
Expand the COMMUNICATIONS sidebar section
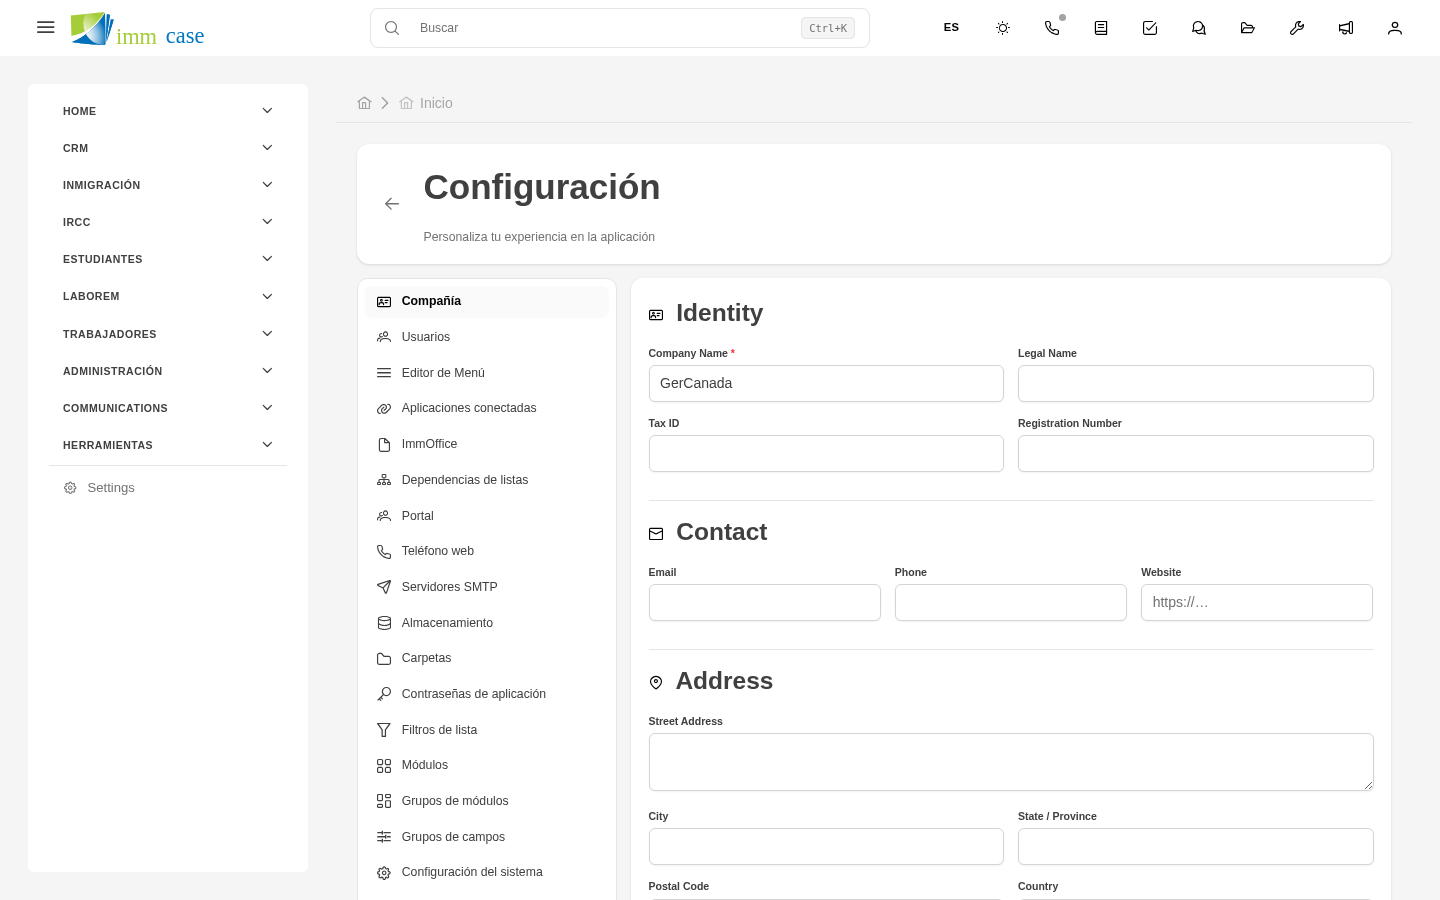click(168, 408)
